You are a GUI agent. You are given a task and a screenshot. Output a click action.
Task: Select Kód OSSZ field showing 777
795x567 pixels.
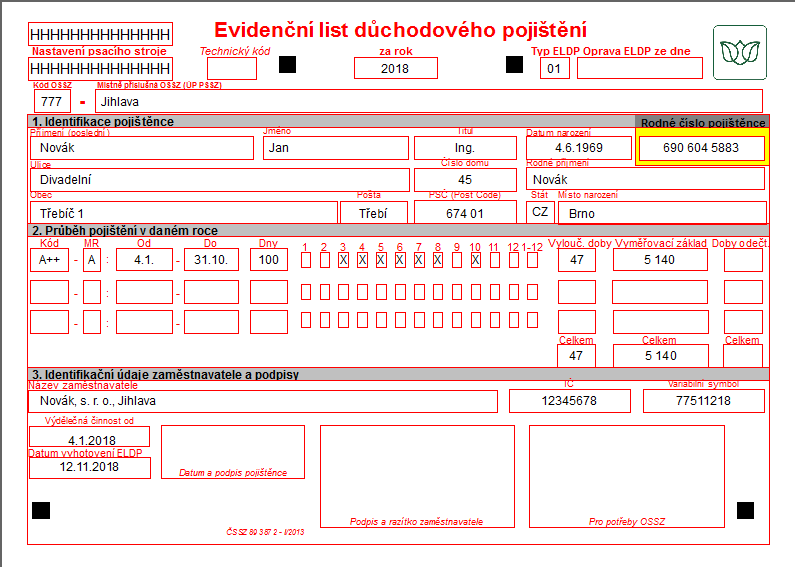(52, 101)
